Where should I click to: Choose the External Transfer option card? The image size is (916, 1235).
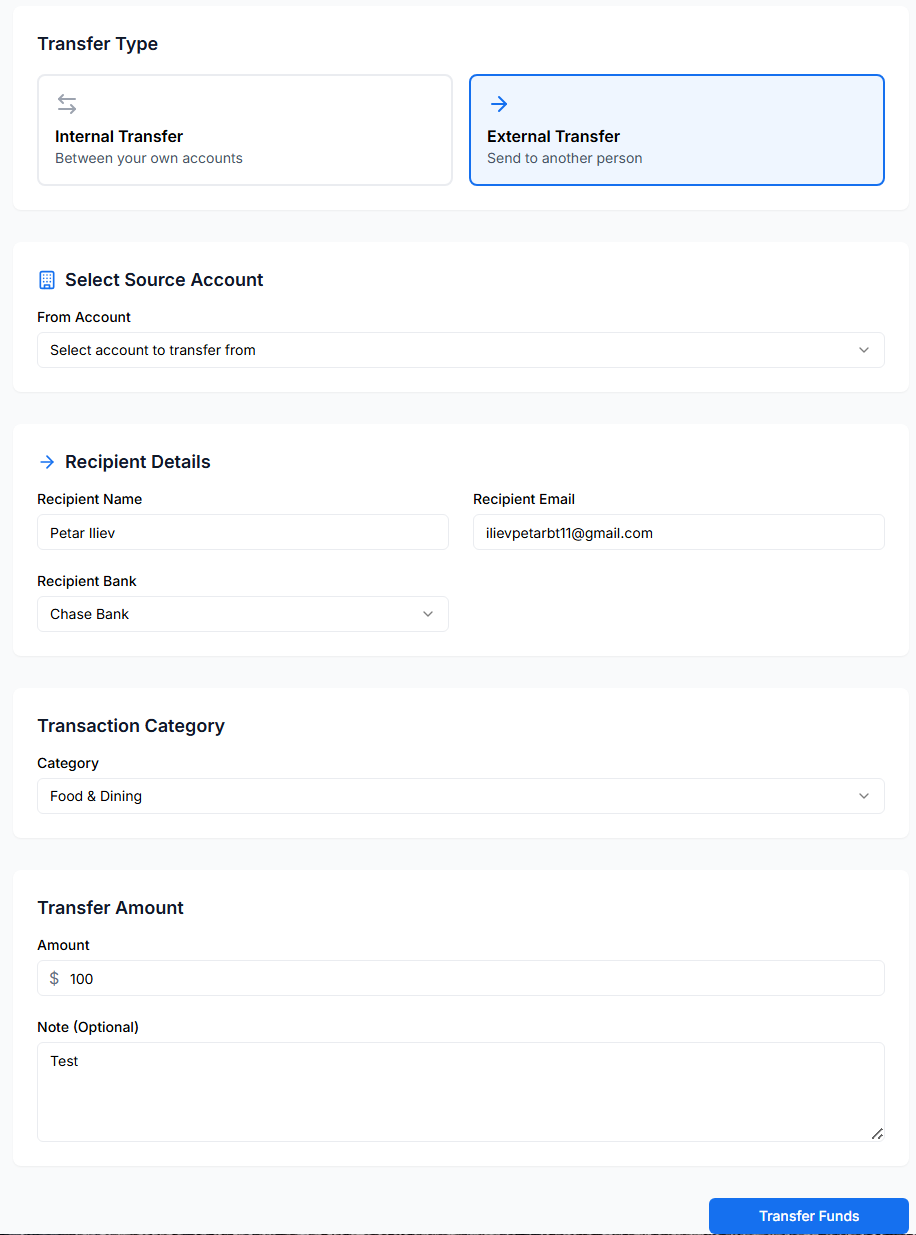pos(677,130)
